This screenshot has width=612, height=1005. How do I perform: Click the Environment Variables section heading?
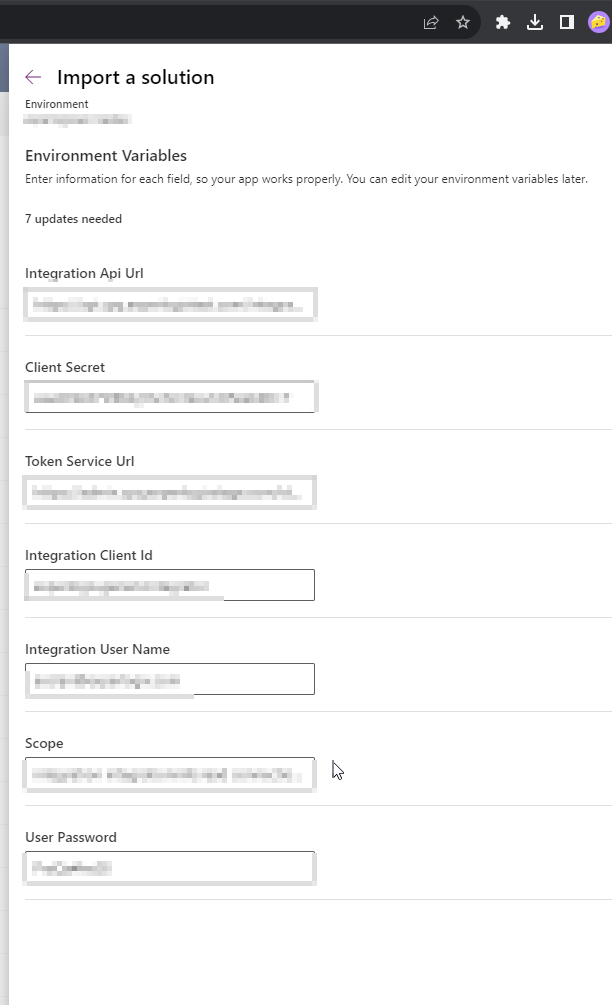point(106,156)
